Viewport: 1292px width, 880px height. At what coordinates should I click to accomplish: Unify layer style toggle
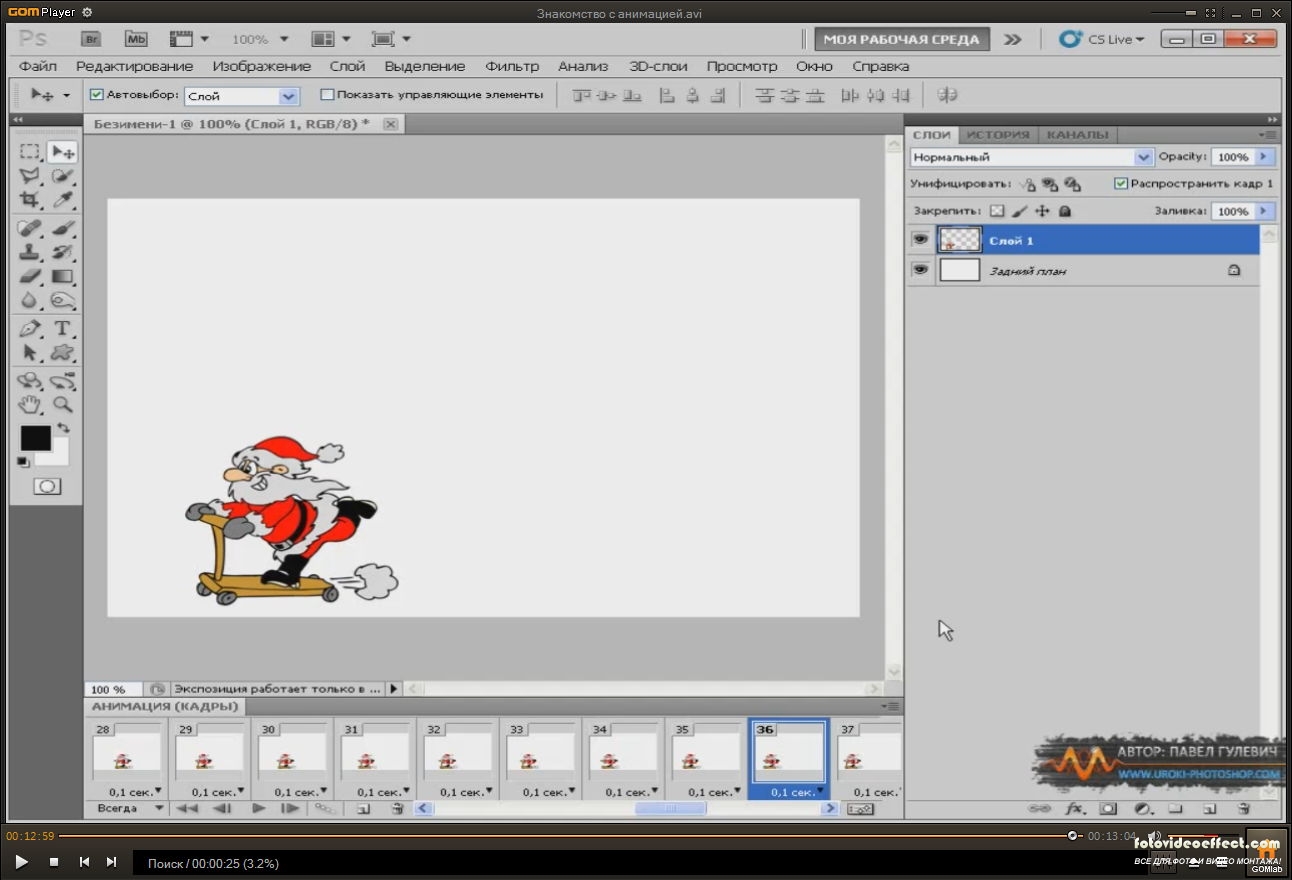click(x=1073, y=184)
